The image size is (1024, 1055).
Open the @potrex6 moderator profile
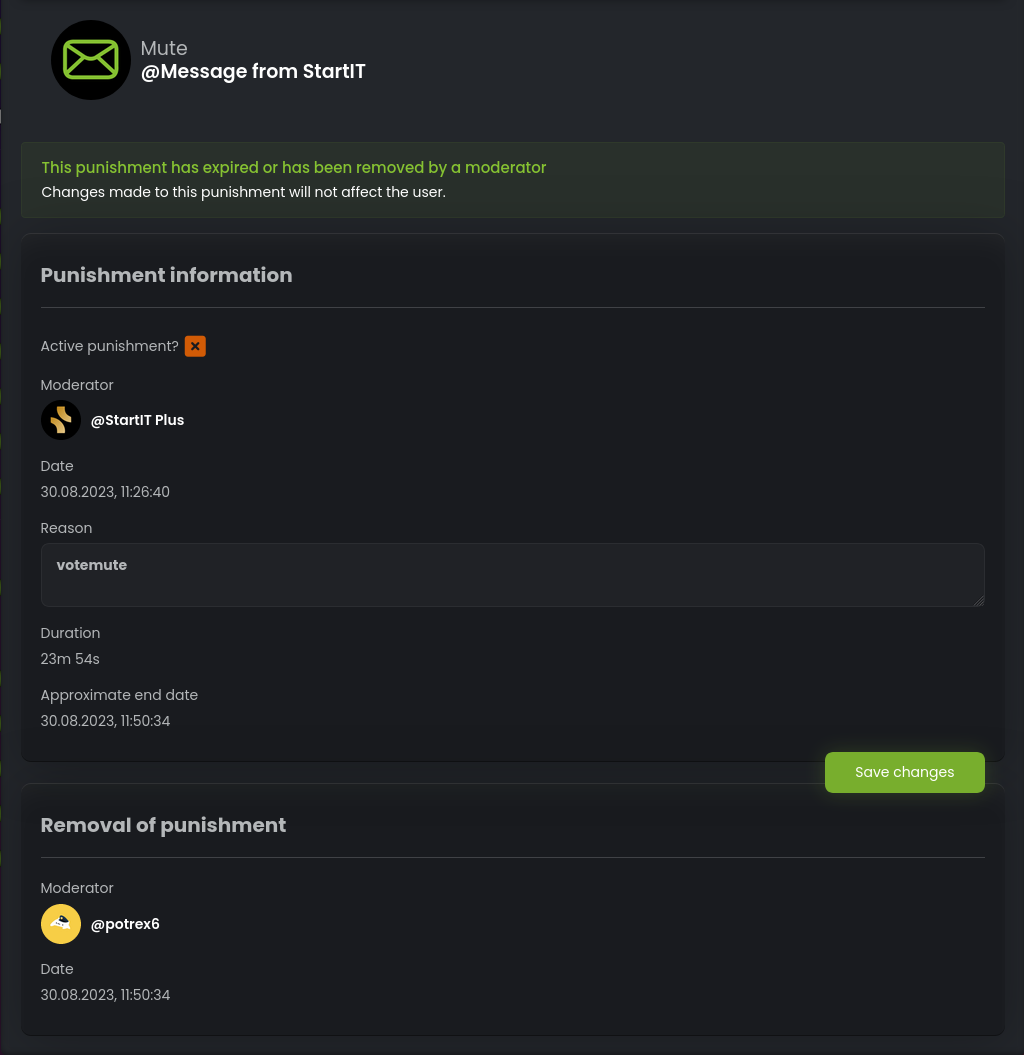pyautogui.click(x=125, y=924)
